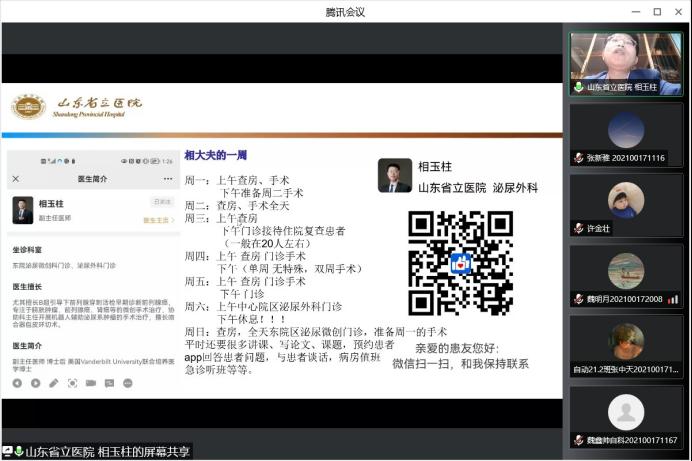
Task: Click the red network signal icon on 魏明月's tile
Action: tap(673, 300)
